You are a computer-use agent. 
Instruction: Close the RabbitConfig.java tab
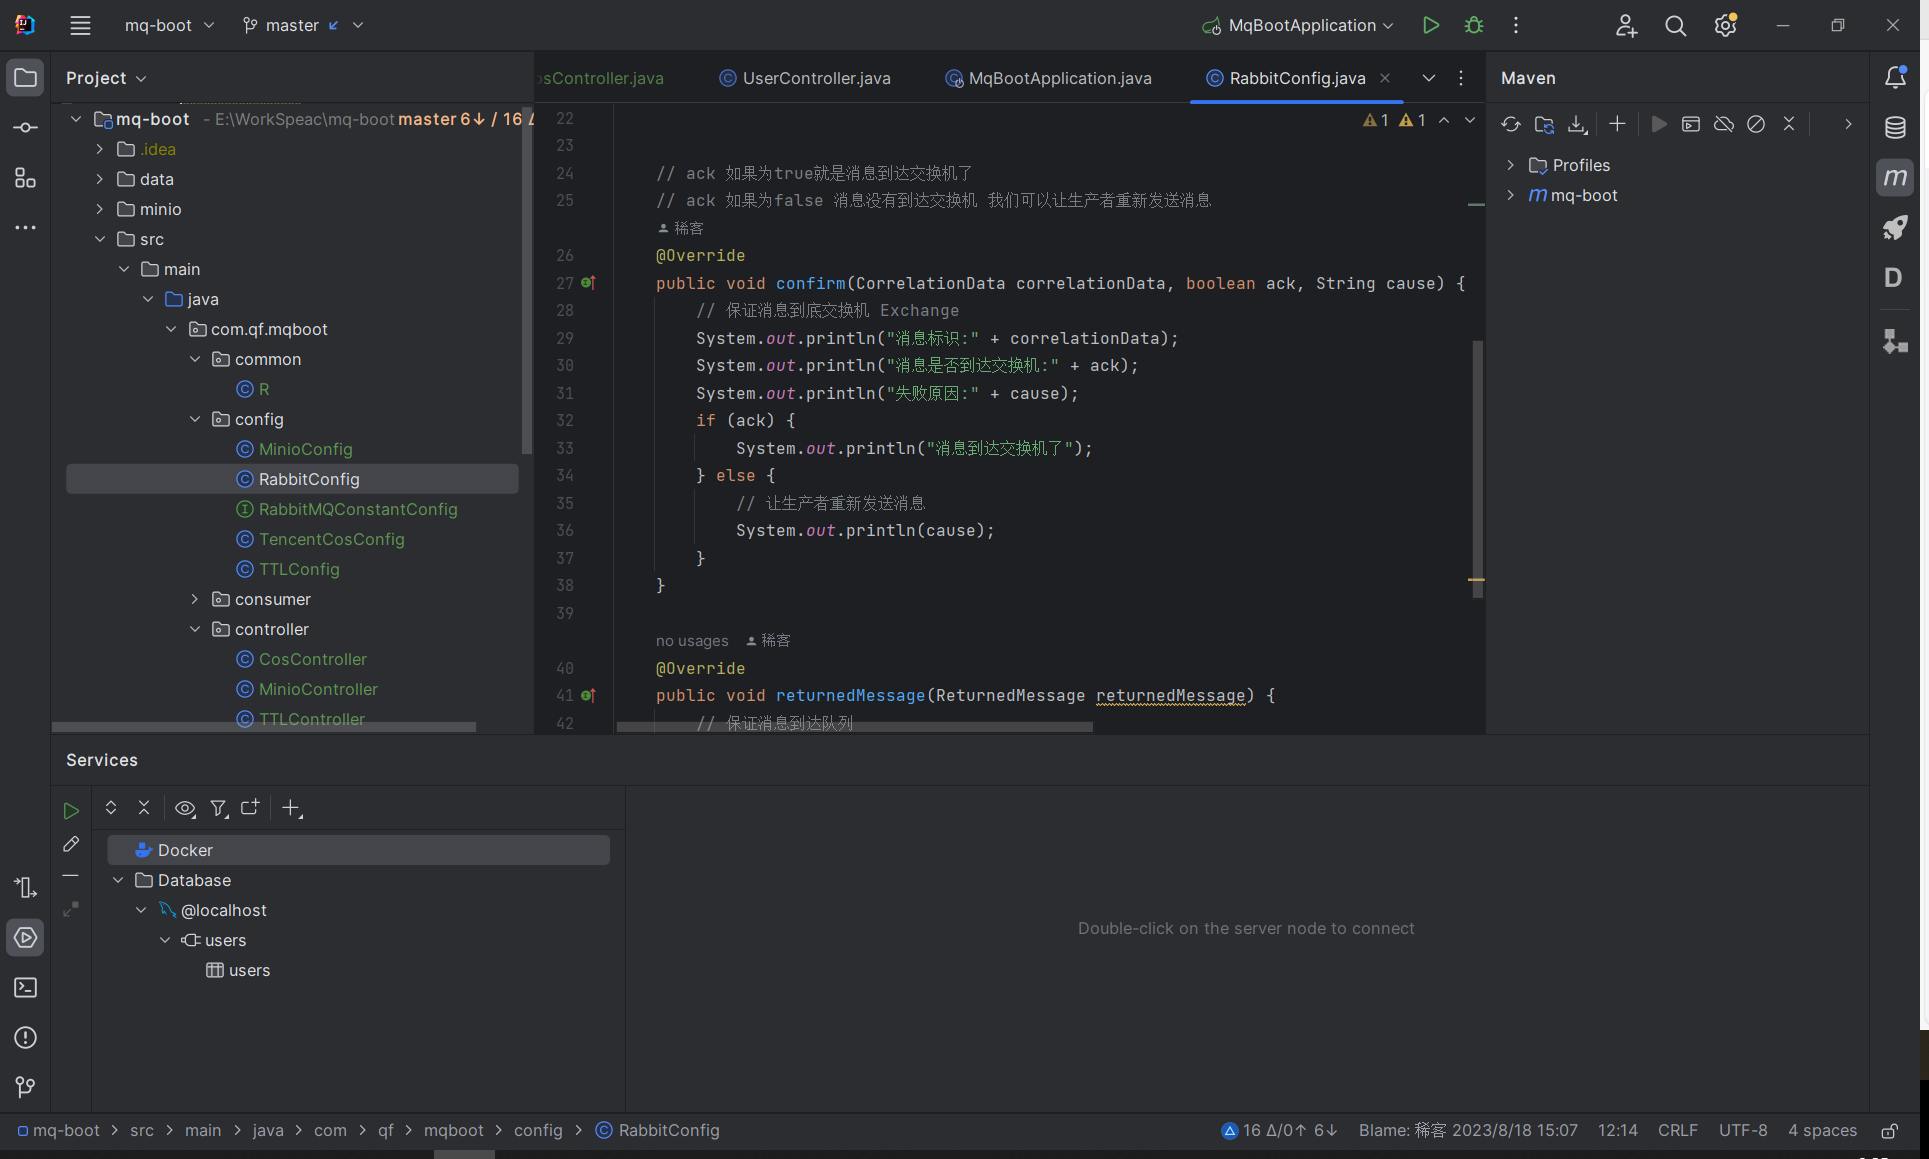[x=1385, y=78]
